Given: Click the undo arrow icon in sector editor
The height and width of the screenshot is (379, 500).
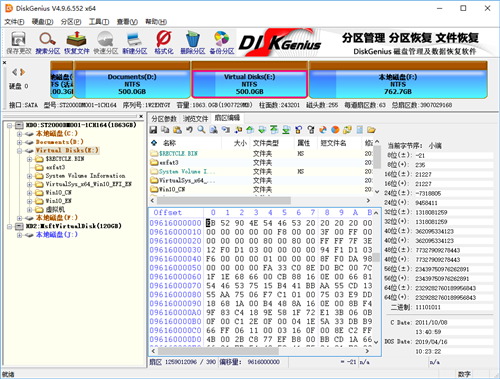Looking at the screenshot, I should (x=189, y=130).
